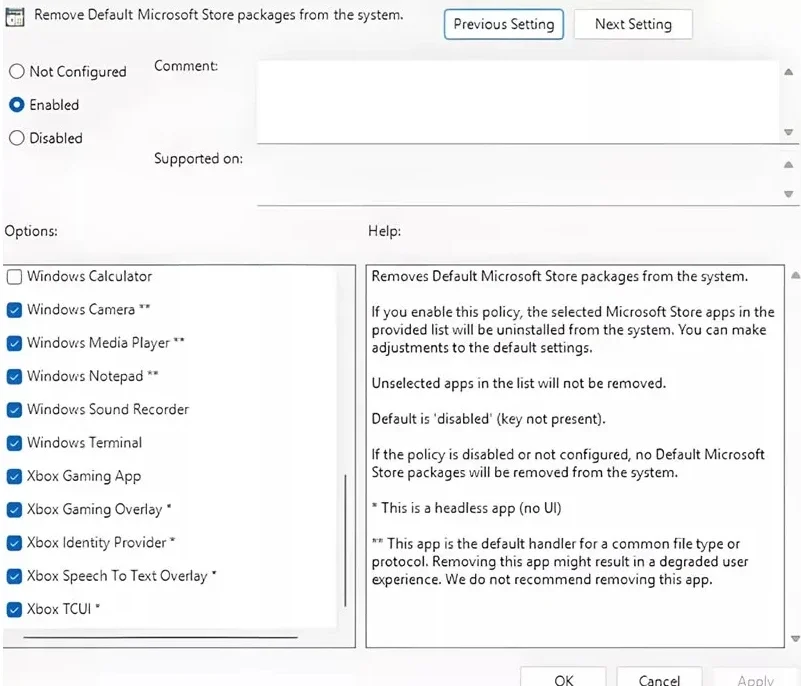Uncheck the Windows Sound Recorder checkbox
Screen dimensions: 801x686
[x=14, y=410]
